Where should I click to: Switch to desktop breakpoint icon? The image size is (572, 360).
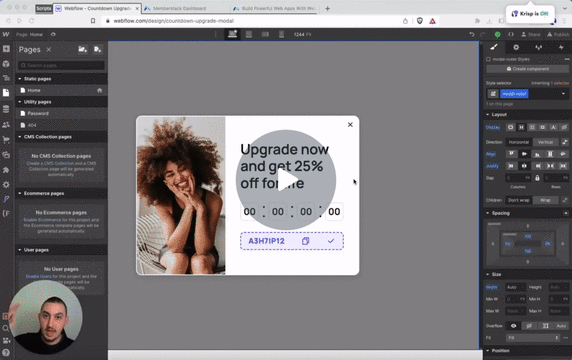[x=232, y=34]
